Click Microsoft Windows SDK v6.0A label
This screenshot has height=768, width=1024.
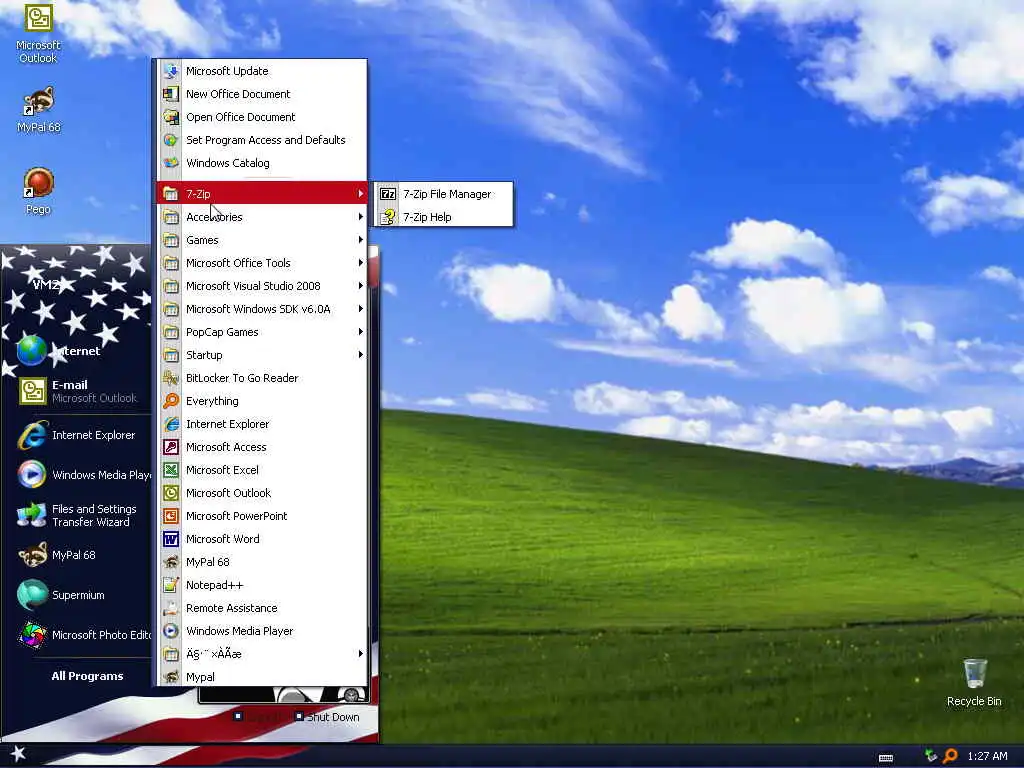point(258,309)
